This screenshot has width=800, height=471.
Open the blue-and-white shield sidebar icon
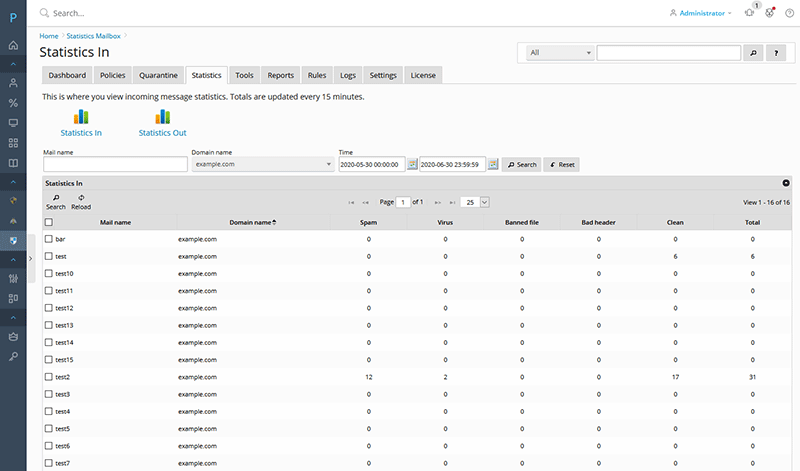click(x=13, y=240)
